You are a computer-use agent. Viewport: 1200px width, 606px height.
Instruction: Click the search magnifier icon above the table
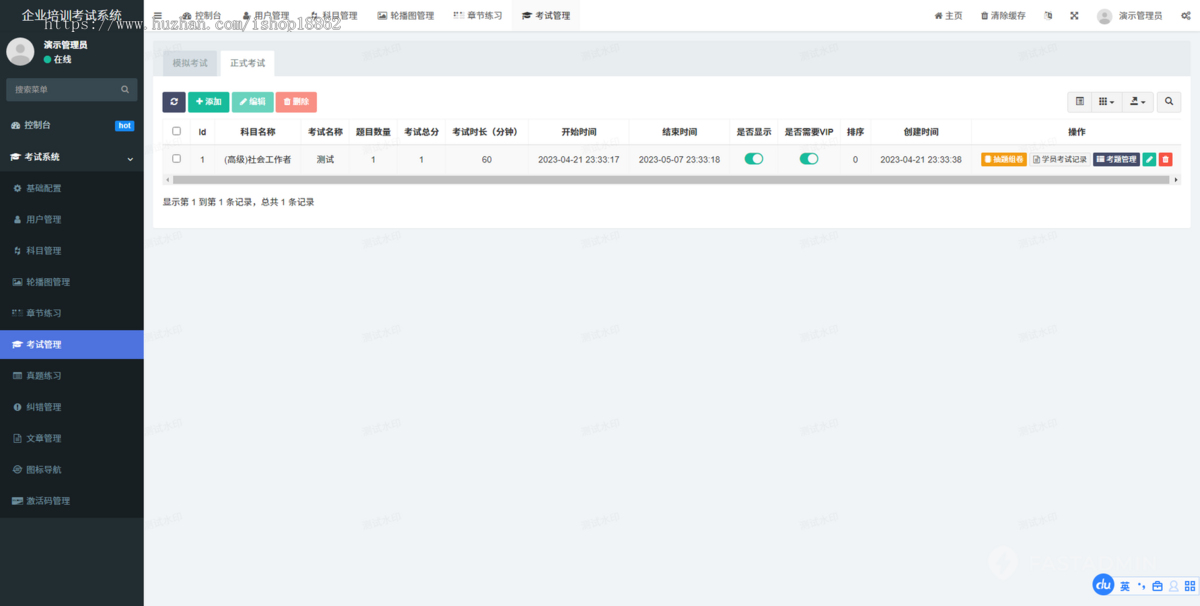pyautogui.click(x=1168, y=101)
